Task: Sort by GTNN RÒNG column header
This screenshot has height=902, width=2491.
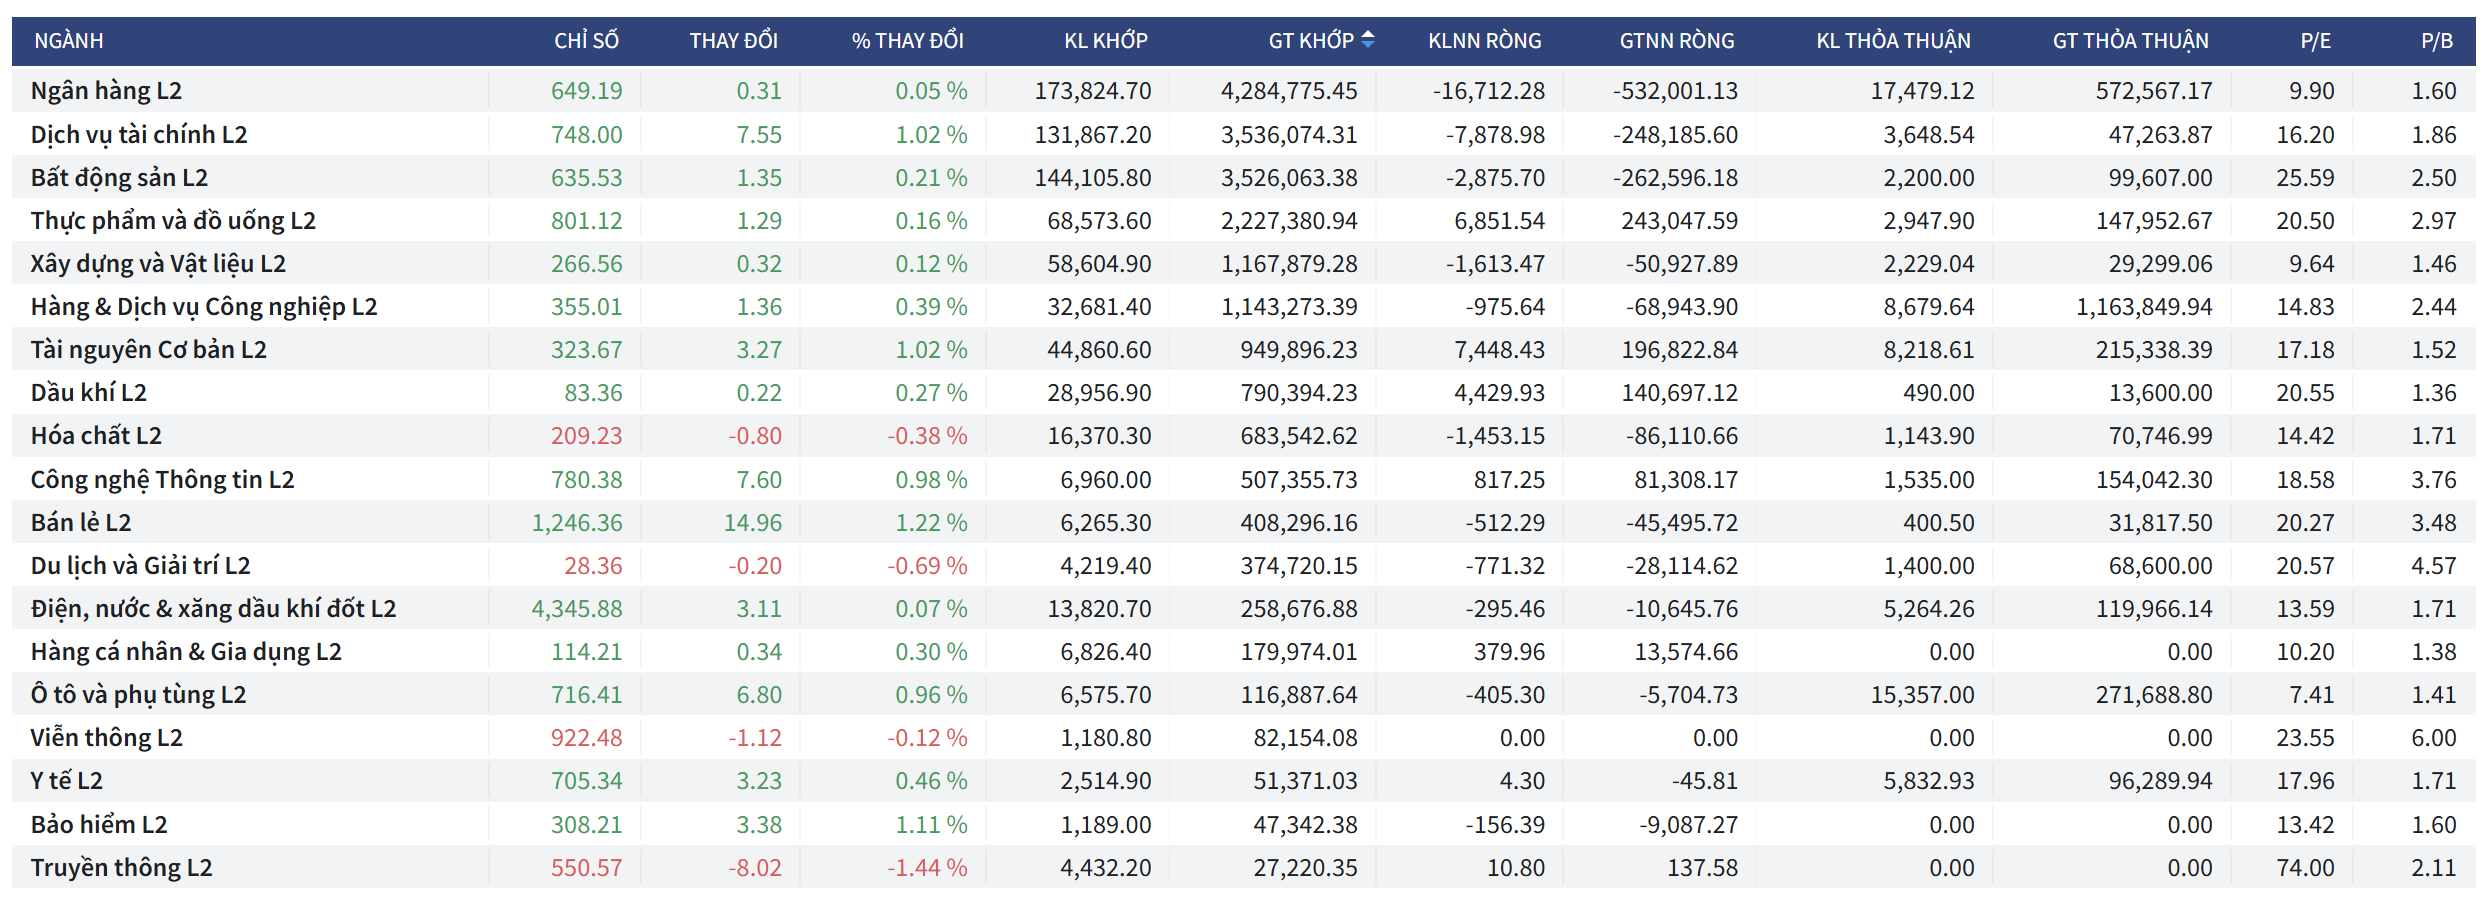Action: pyautogui.click(x=1676, y=41)
